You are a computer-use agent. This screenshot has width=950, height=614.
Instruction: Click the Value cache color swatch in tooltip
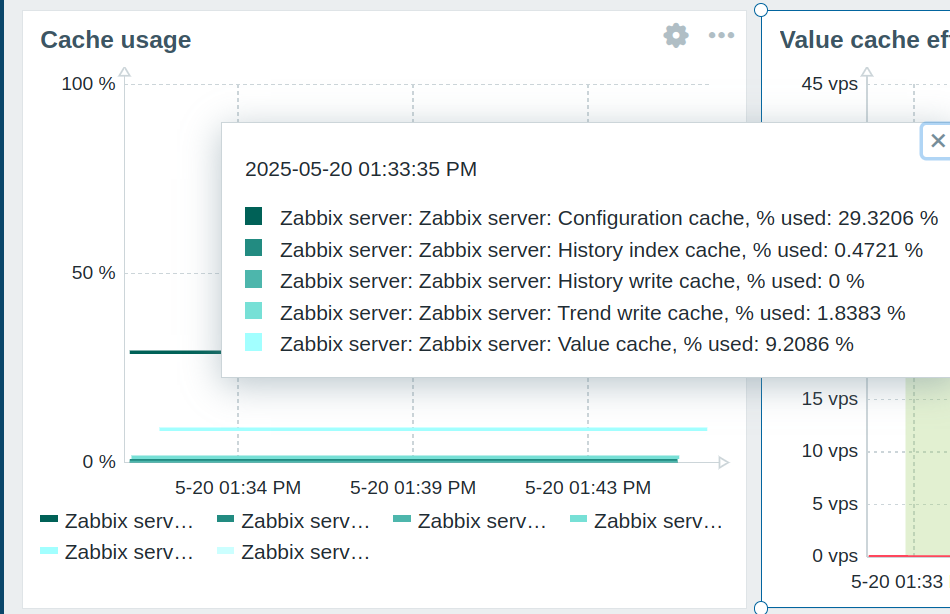pyautogui.click(x=253, y=342)
